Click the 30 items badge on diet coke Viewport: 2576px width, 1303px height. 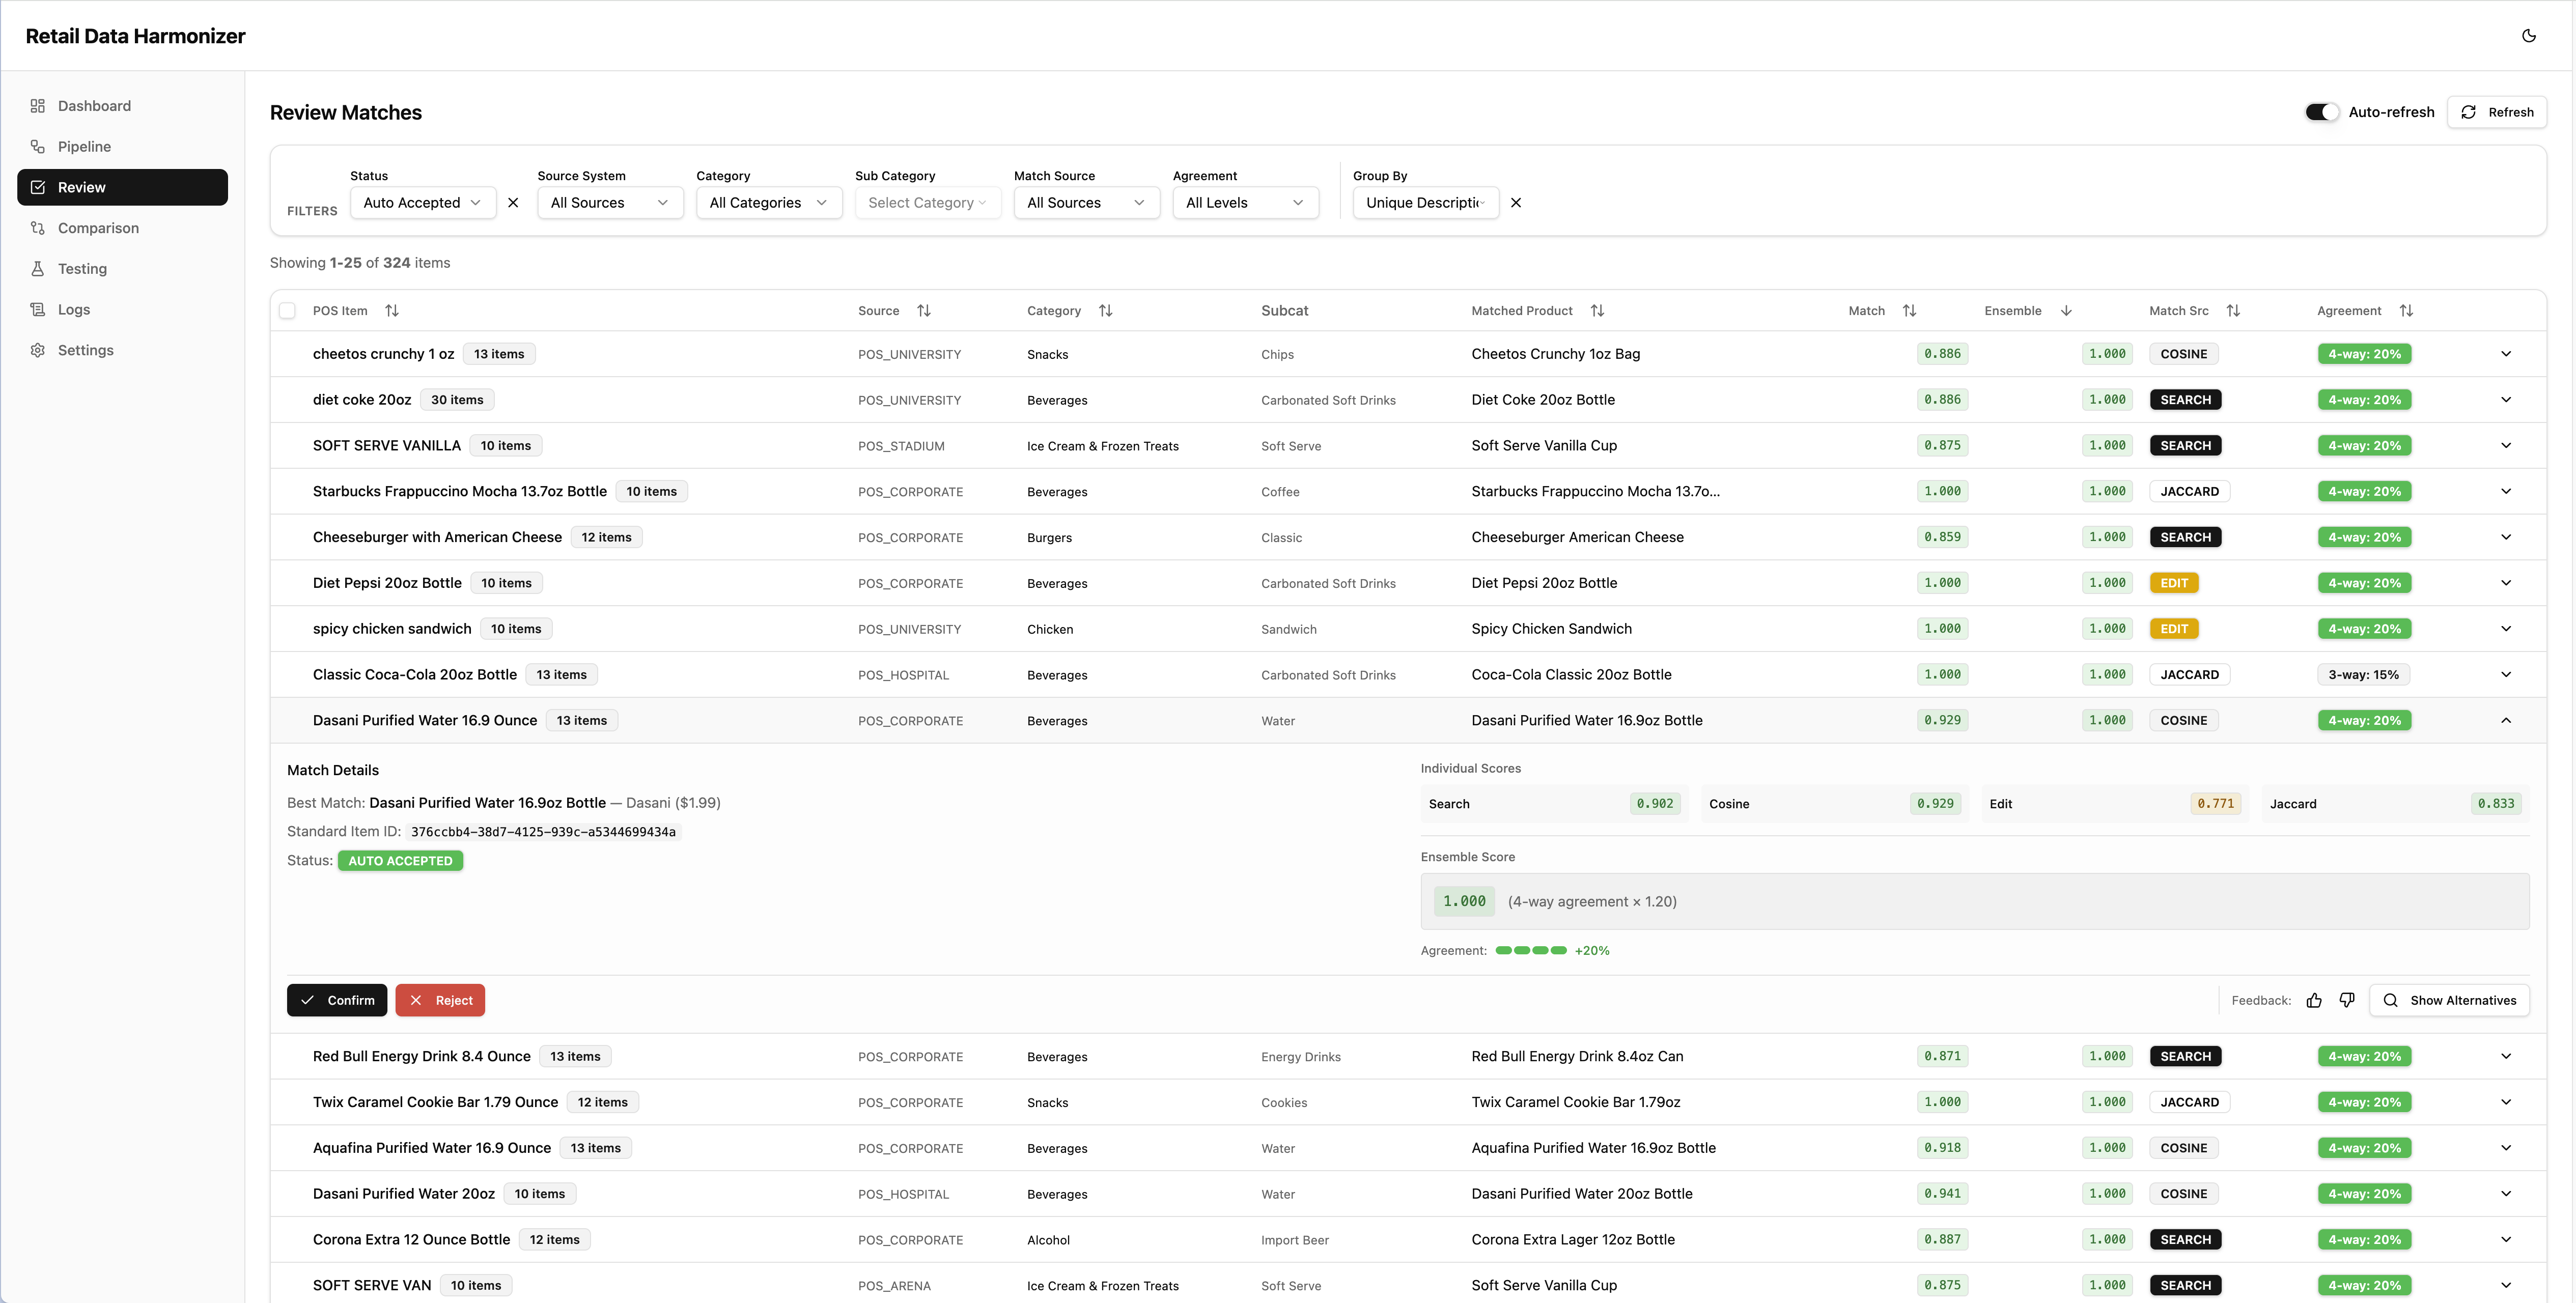pyautogui.click(x=457, y=400)
